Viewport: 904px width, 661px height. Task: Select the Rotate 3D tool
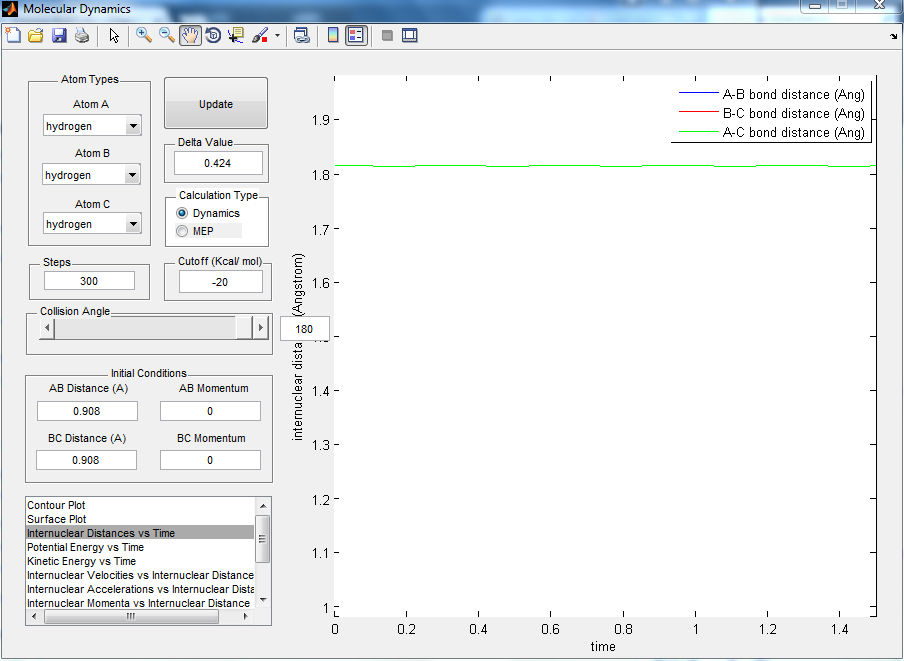(213, 36)
